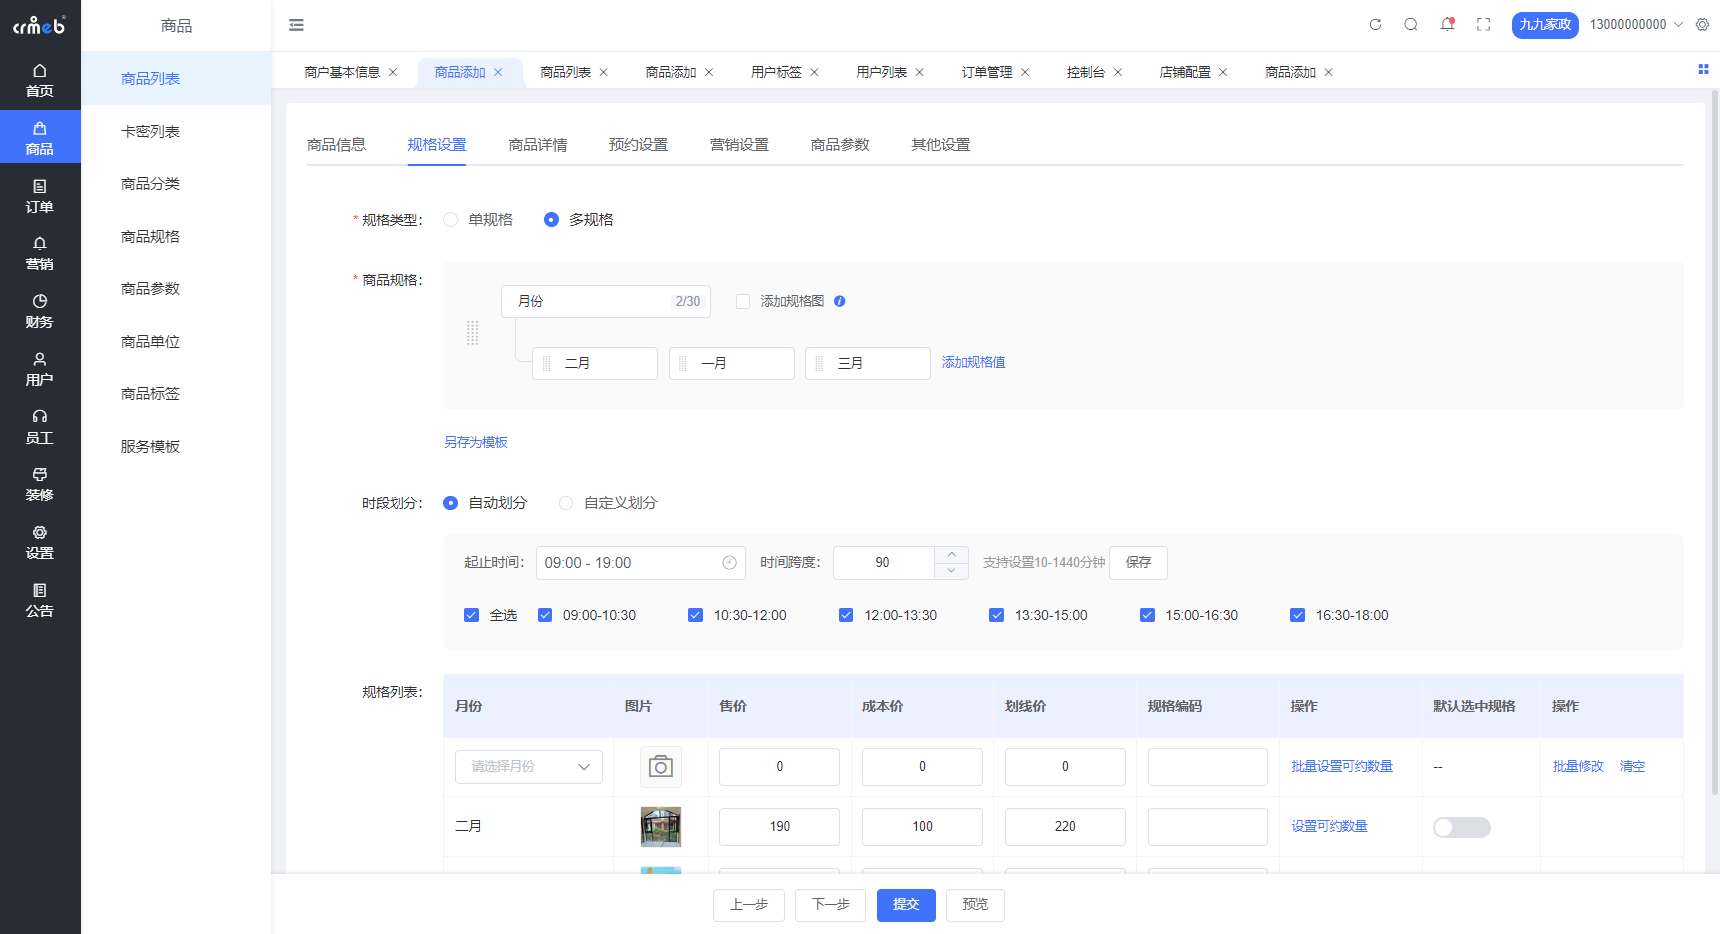Click the 二月 row product thumbnail
The image size is (1720, 934).
(661, 827)
